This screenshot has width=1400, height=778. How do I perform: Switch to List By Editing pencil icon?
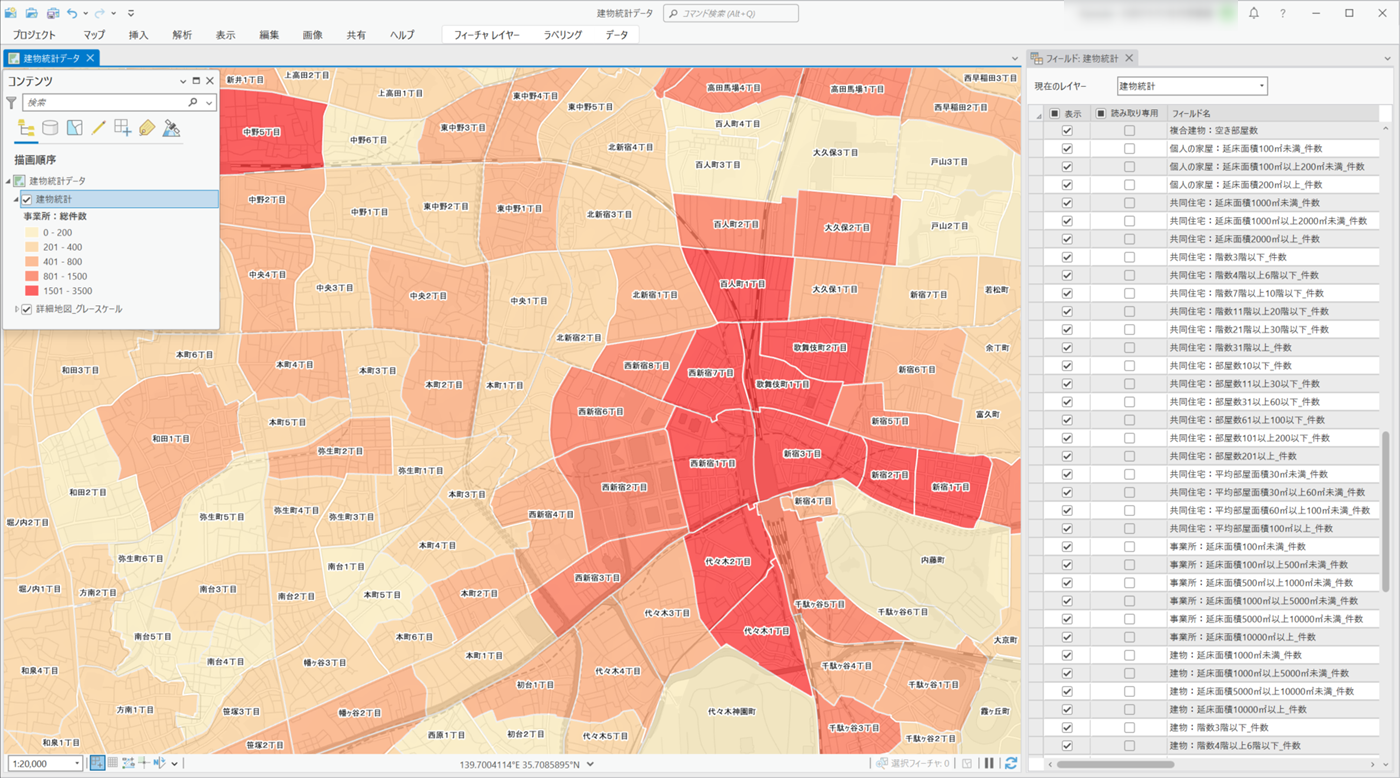pyautogui.click(x=98, y=128)
